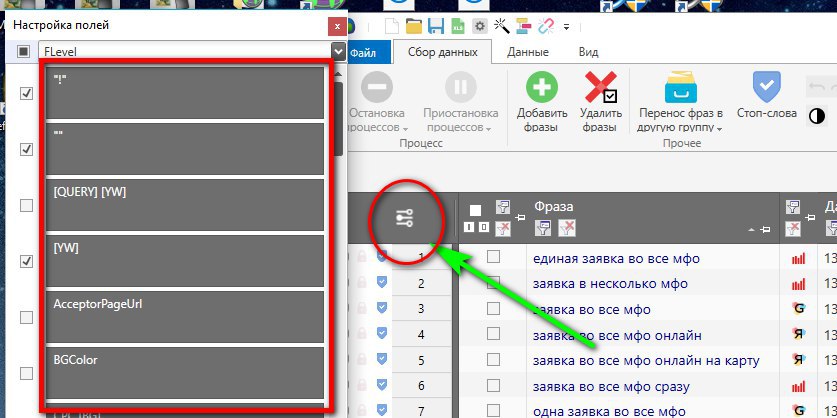Image resolution: width=837 pixels, height=418 pixels.
Task: Click the Добавить фразы green plus
Action: (542, 88)
